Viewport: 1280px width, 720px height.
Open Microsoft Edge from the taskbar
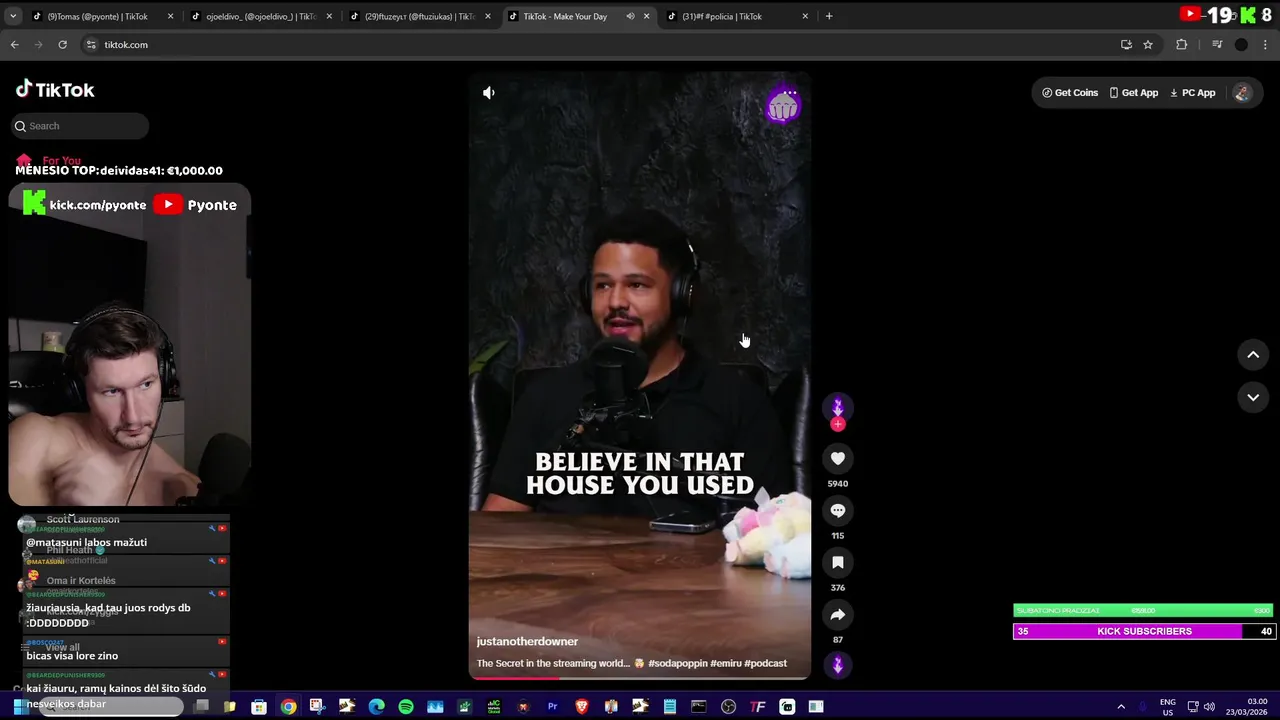[376, 707]
